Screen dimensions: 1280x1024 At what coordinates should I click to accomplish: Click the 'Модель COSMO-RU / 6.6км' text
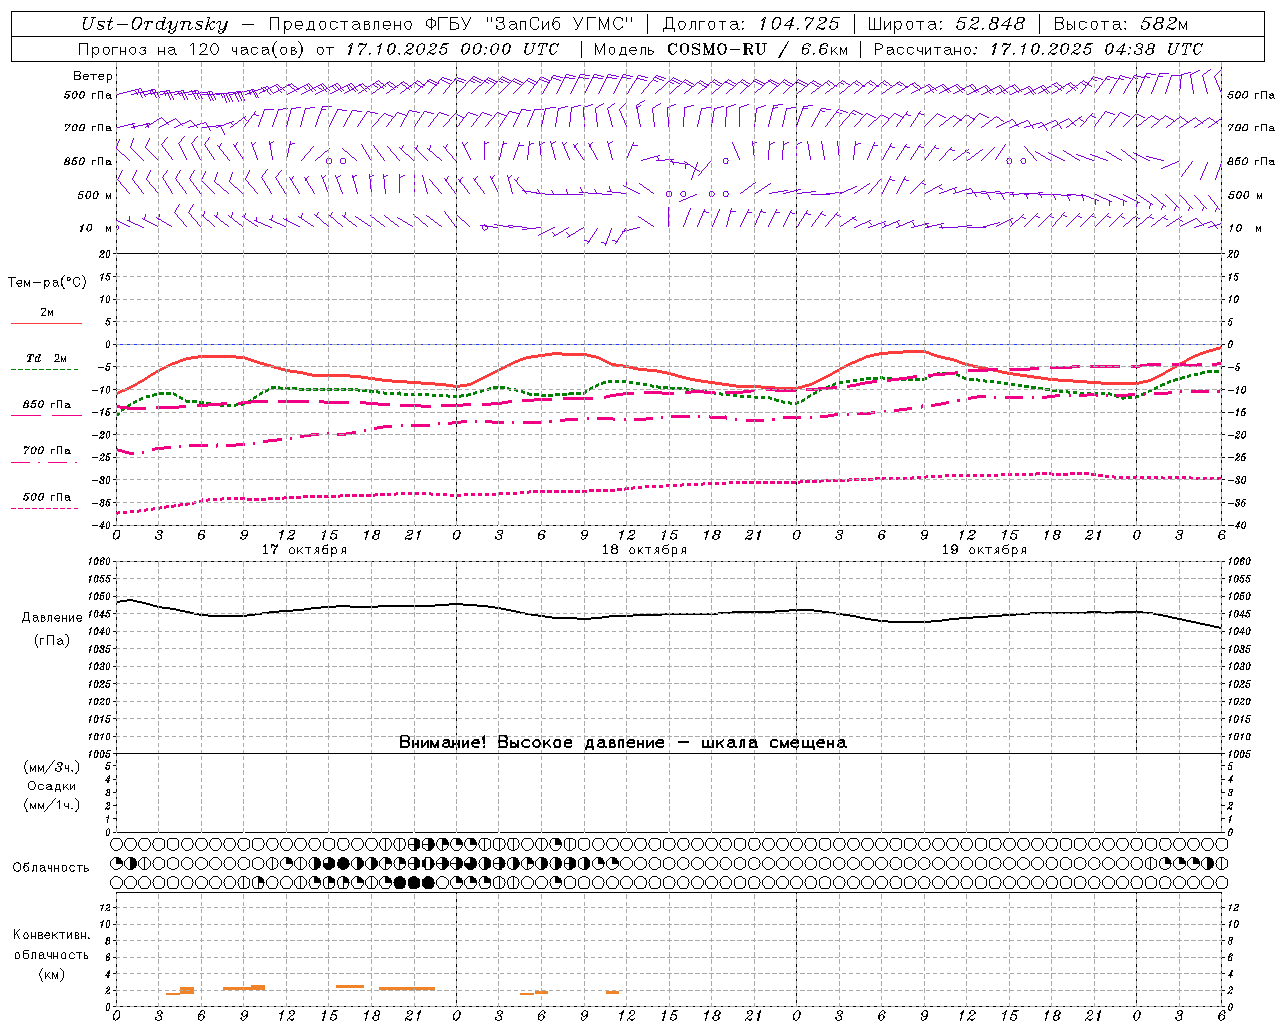(x=721, y=48)
